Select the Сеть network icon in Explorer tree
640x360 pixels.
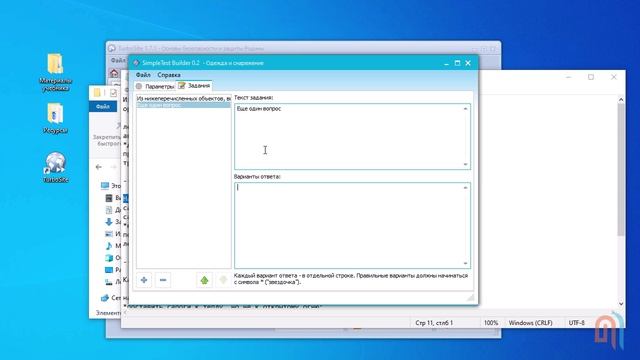pos(105,298)
